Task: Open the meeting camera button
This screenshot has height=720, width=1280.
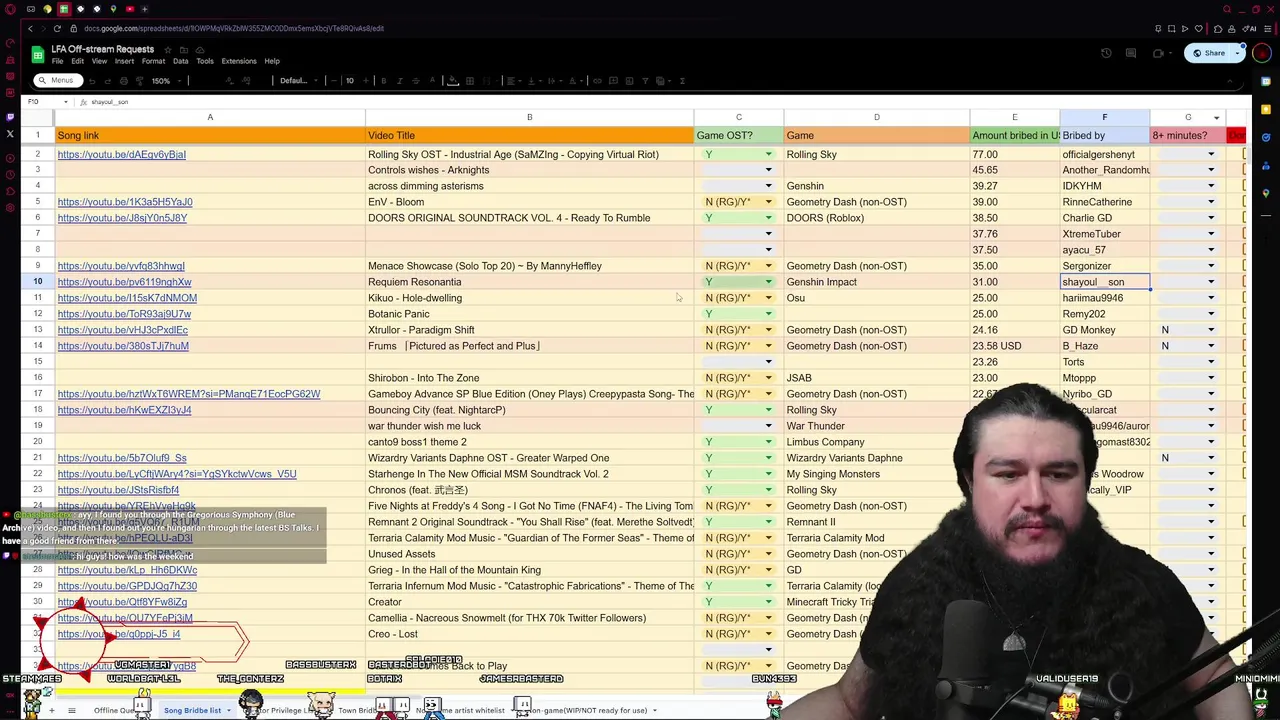Action: click(1160, 53)
